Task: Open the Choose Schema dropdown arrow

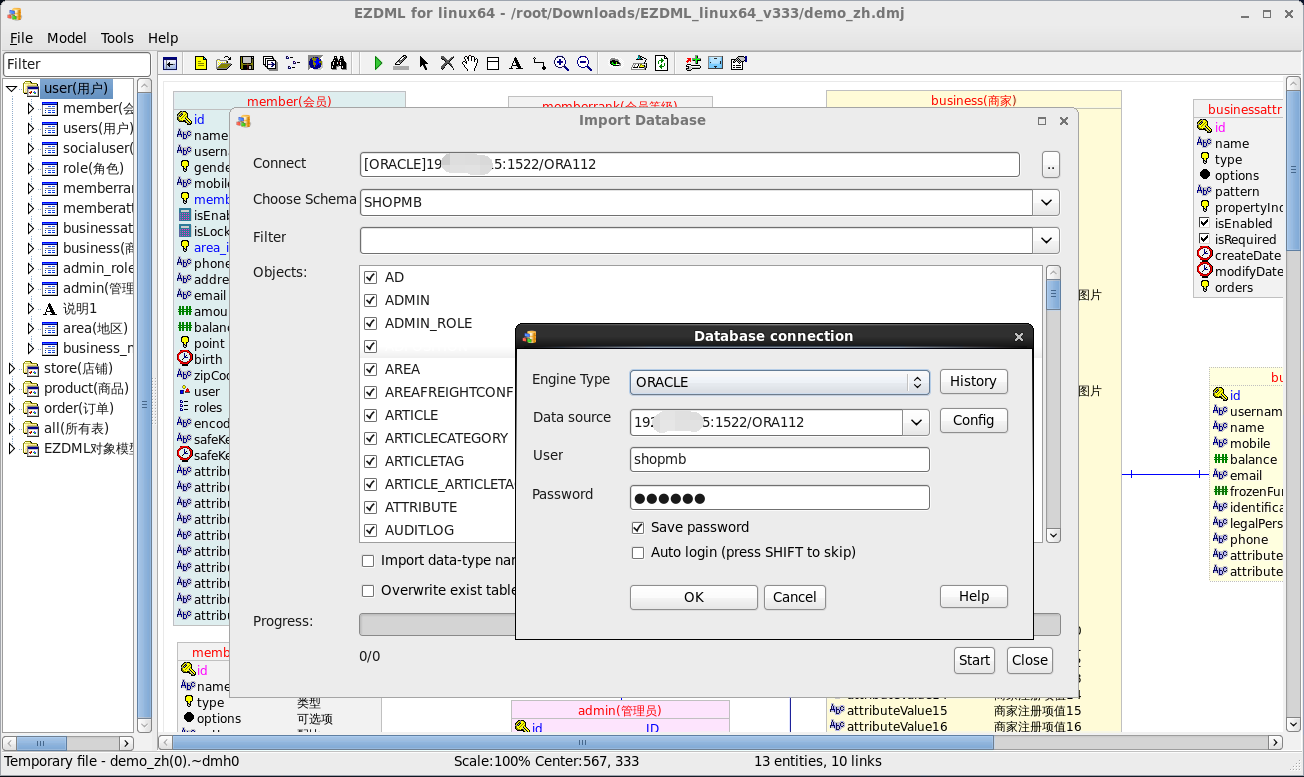Action: click(1046, 202)
